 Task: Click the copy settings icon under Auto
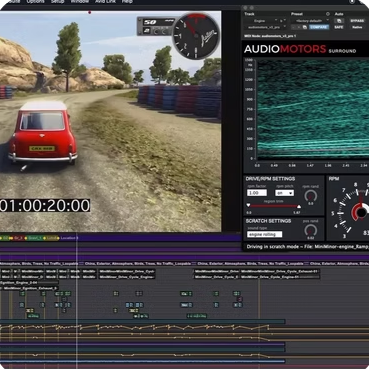pyautogui.click(x=339, y=21)
